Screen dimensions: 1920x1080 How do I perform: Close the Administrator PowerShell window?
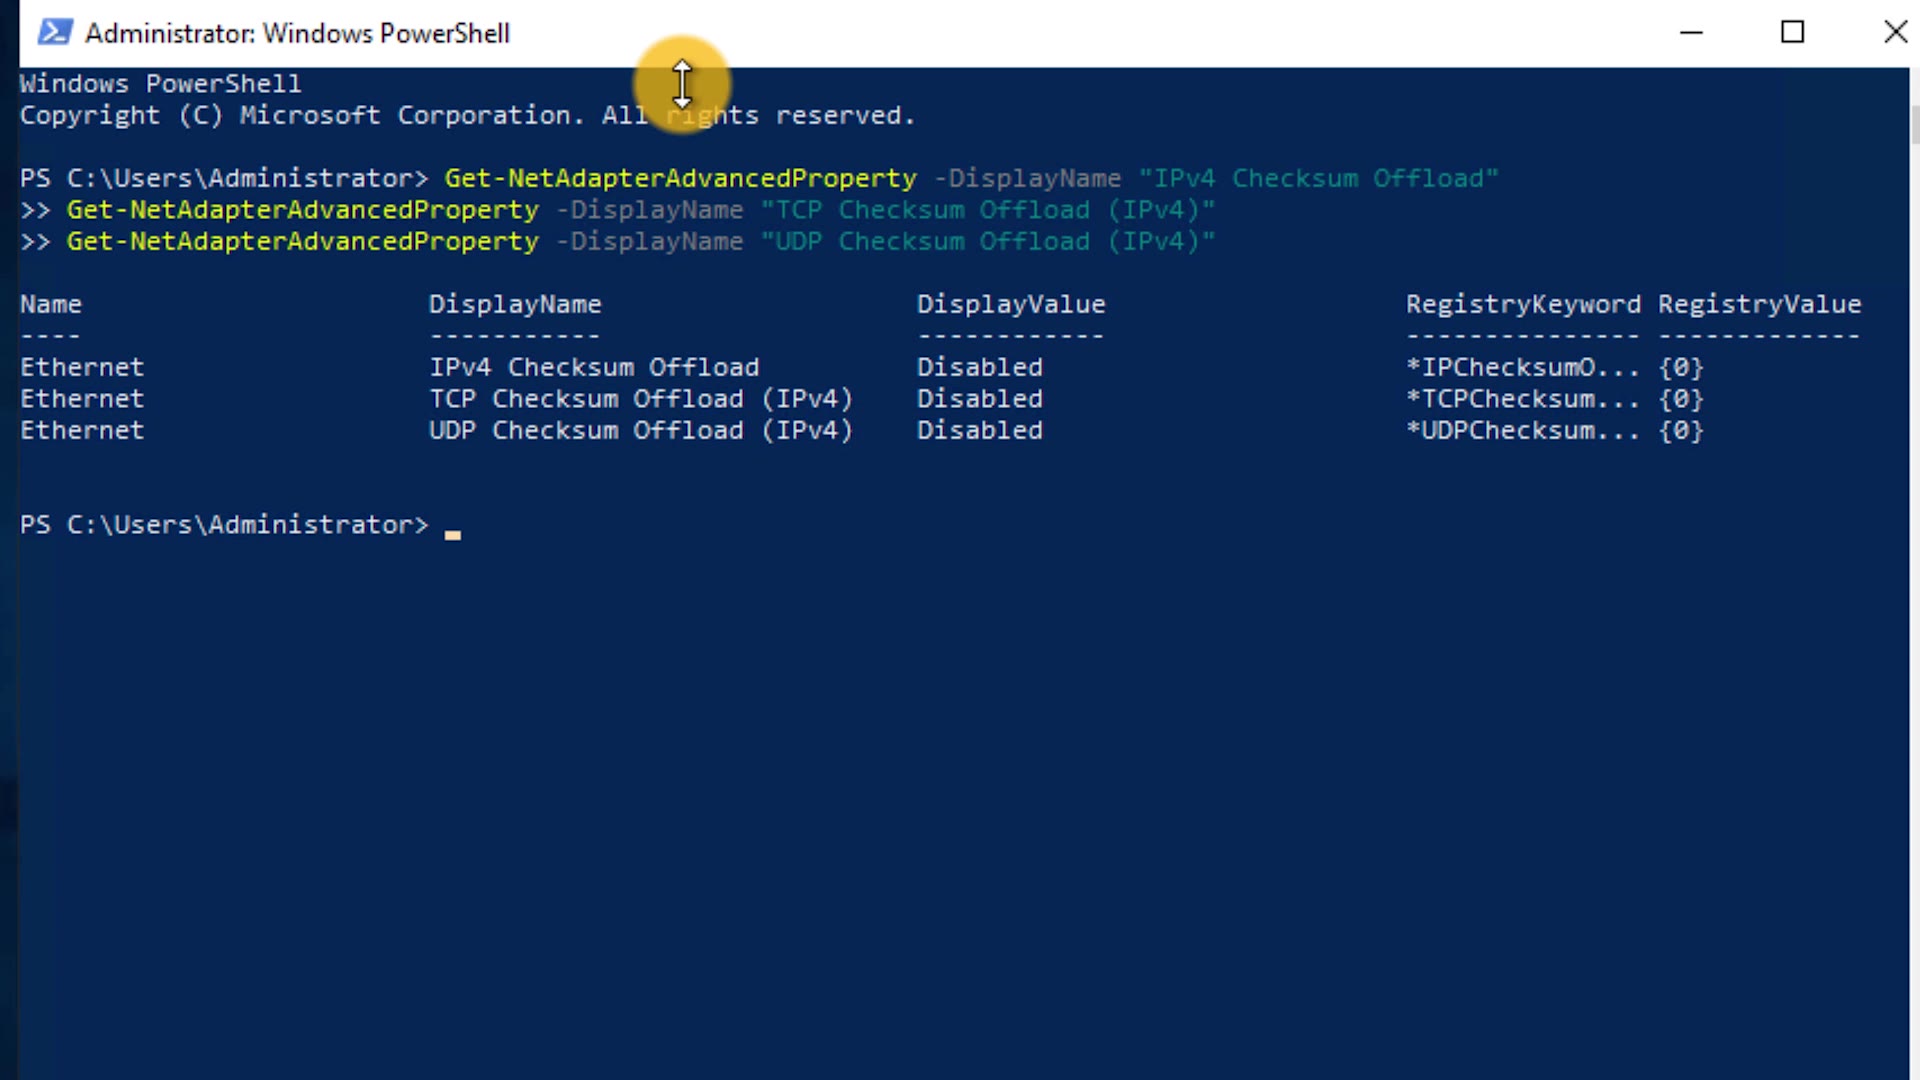click(1895, 33)
